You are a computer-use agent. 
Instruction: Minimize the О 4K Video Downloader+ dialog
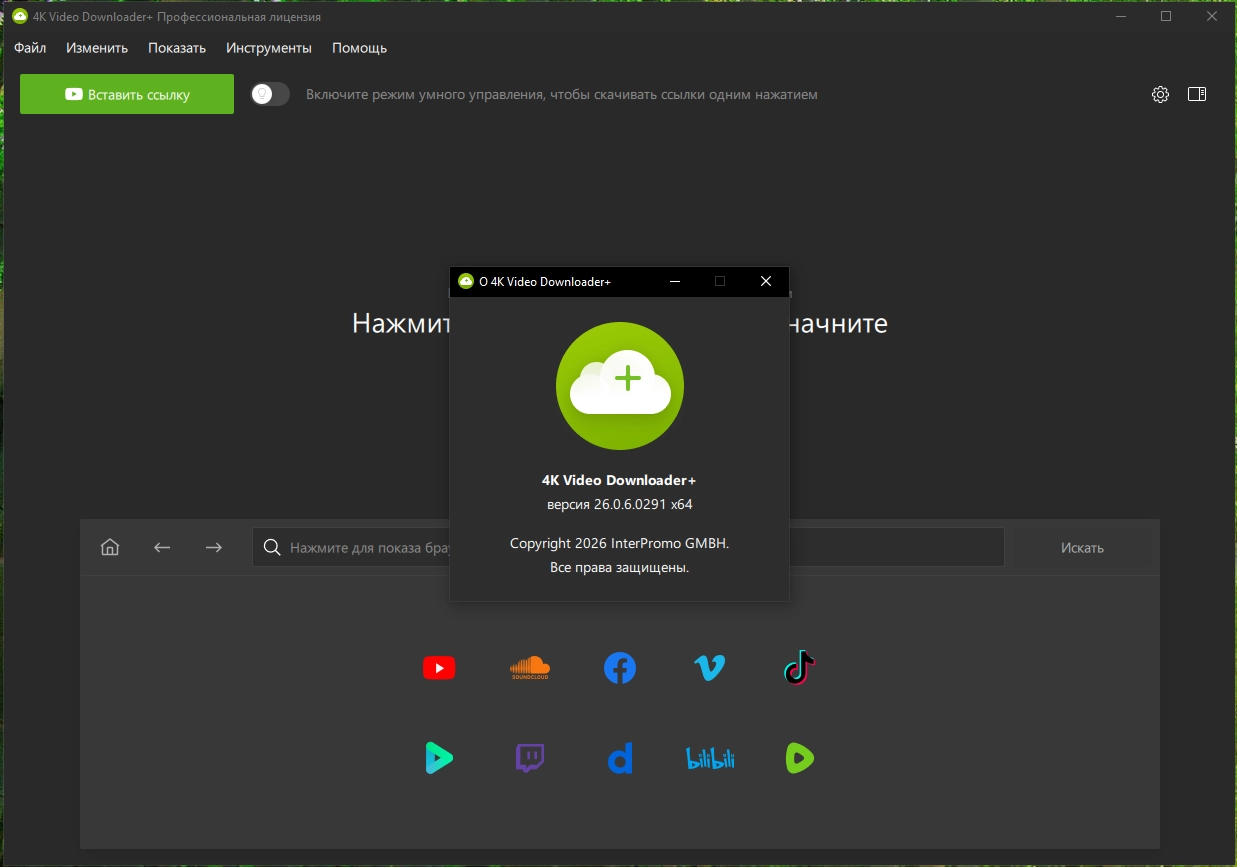click(x=675, y=281)
